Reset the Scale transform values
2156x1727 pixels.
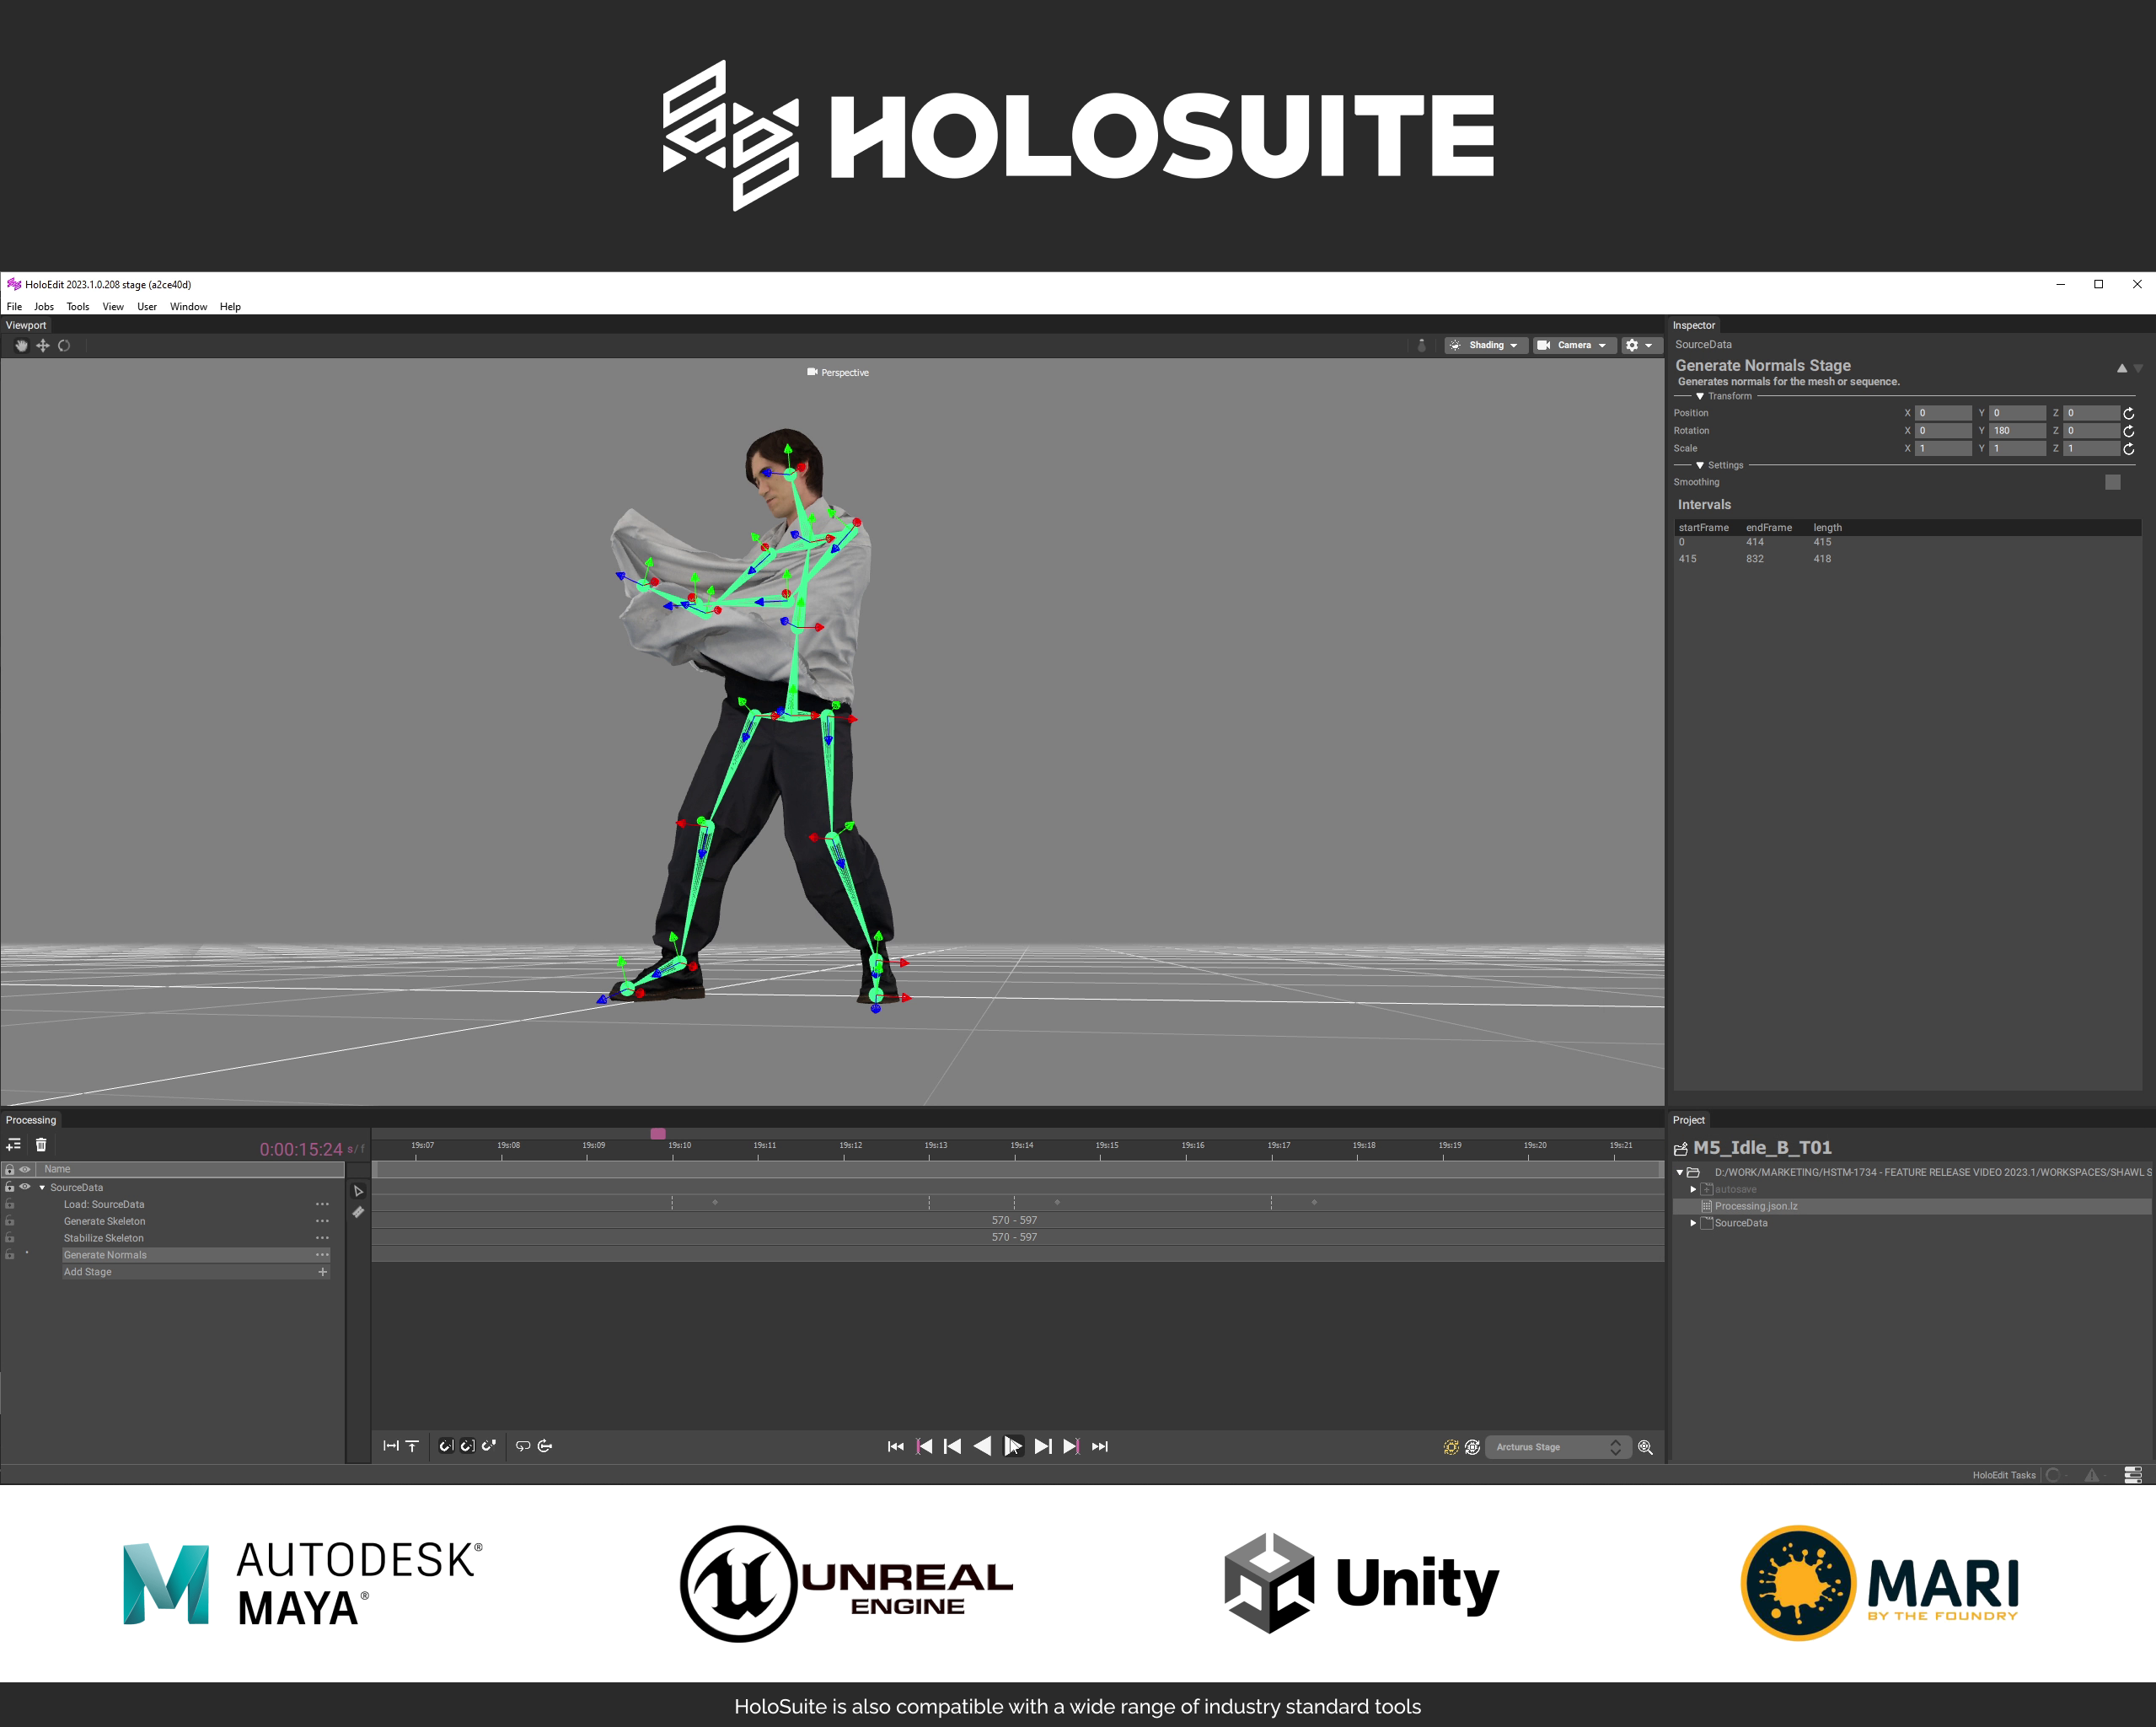point(2129,449)
